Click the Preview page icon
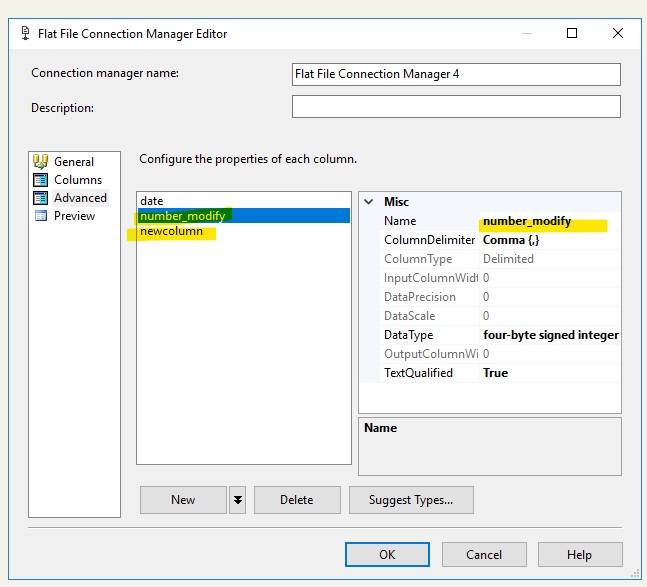This screenshot has width=647, height=587. [40, 216]
